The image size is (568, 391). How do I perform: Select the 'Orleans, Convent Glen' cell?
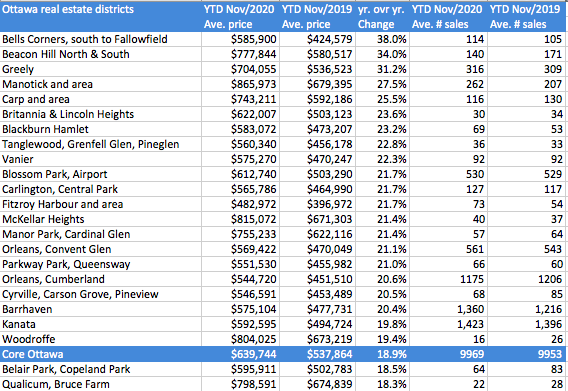101,249
